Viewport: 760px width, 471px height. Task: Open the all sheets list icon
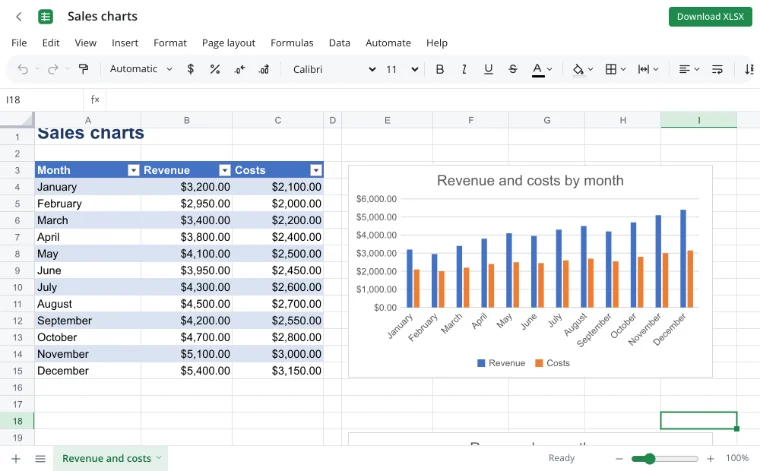[x=40, y=458]
